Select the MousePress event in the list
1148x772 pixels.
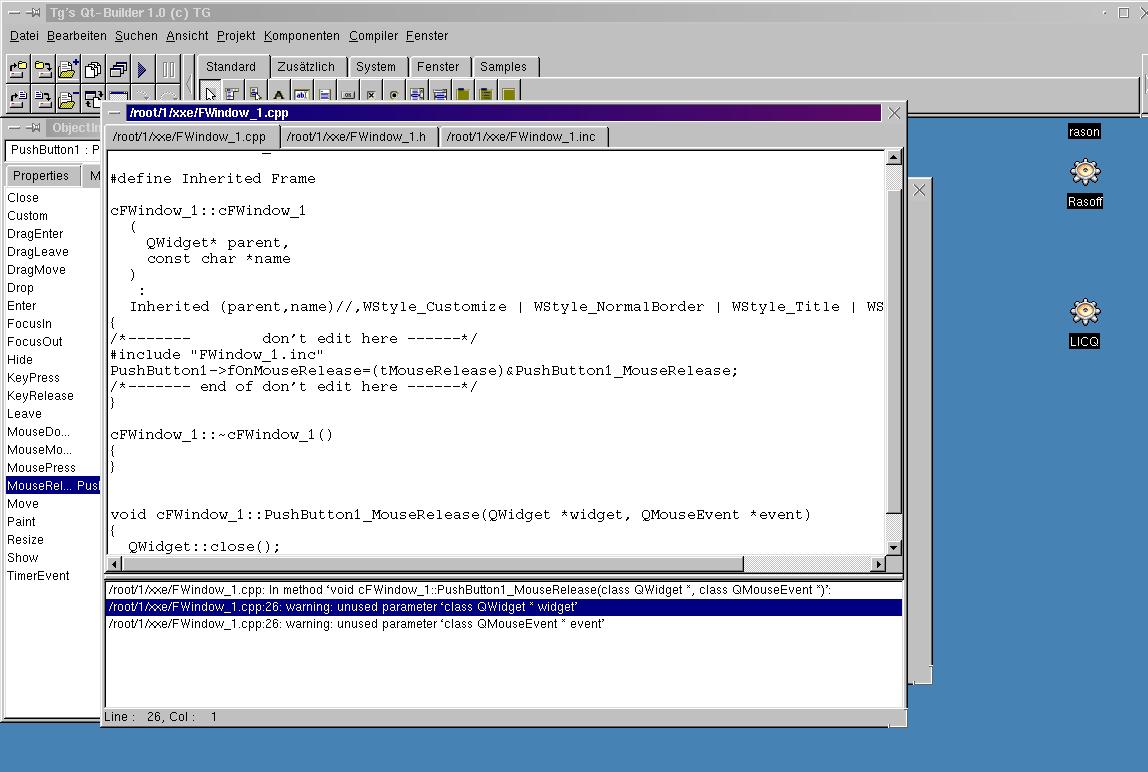(x=41, y=468)
